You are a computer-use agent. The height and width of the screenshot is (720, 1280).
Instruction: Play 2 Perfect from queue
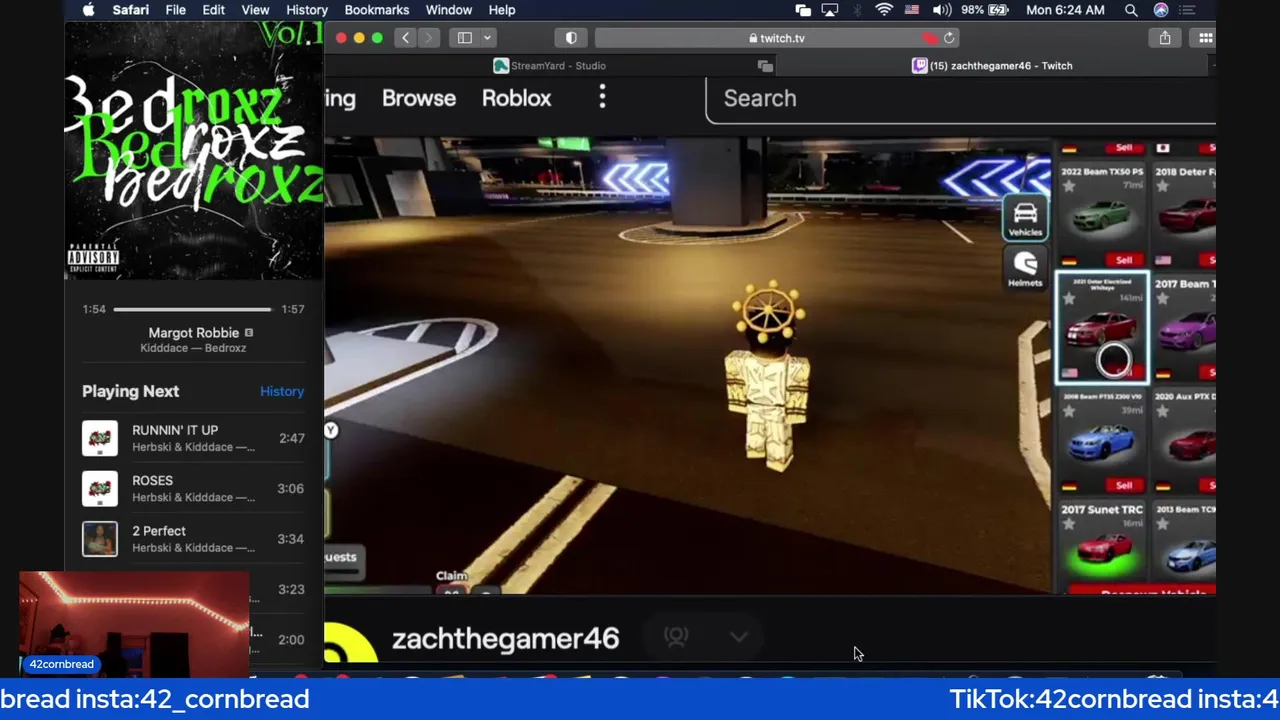pyautogui.click(x=193, y=539)
